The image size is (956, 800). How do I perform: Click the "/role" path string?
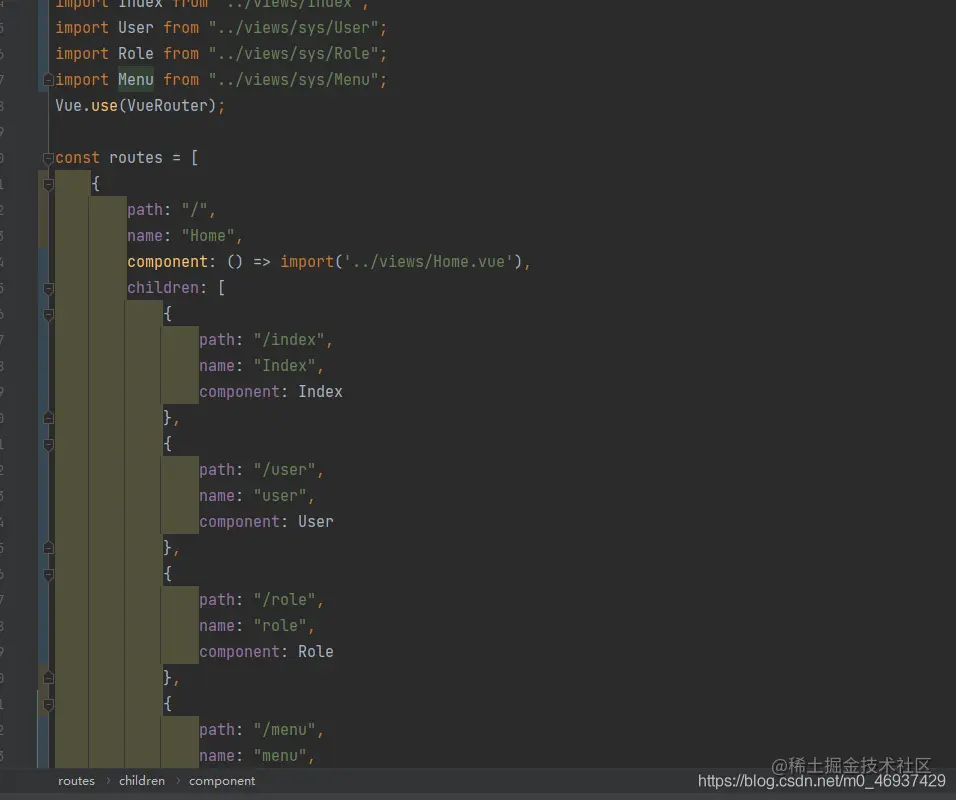[285, 600]
